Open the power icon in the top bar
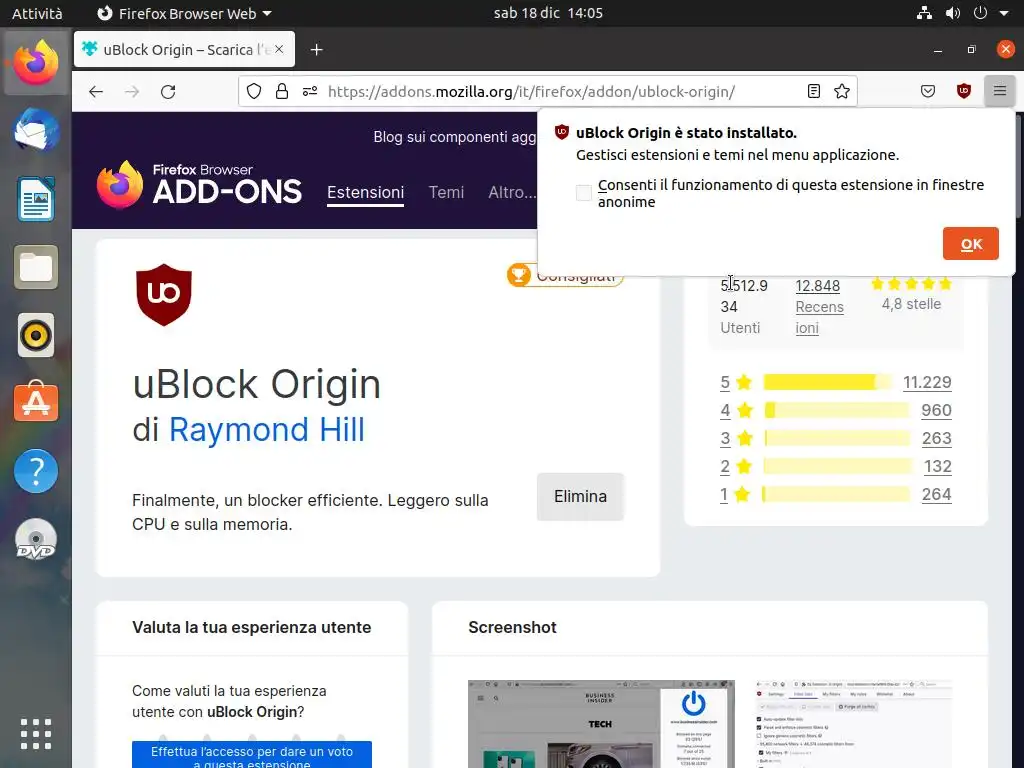The image size is (1024, 768). (x=980, y=12)
